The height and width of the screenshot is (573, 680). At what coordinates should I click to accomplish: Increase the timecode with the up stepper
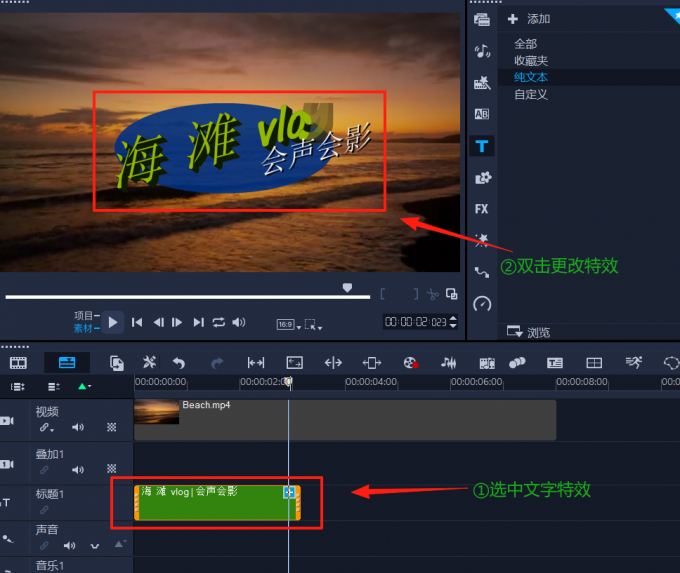[453, 318]
